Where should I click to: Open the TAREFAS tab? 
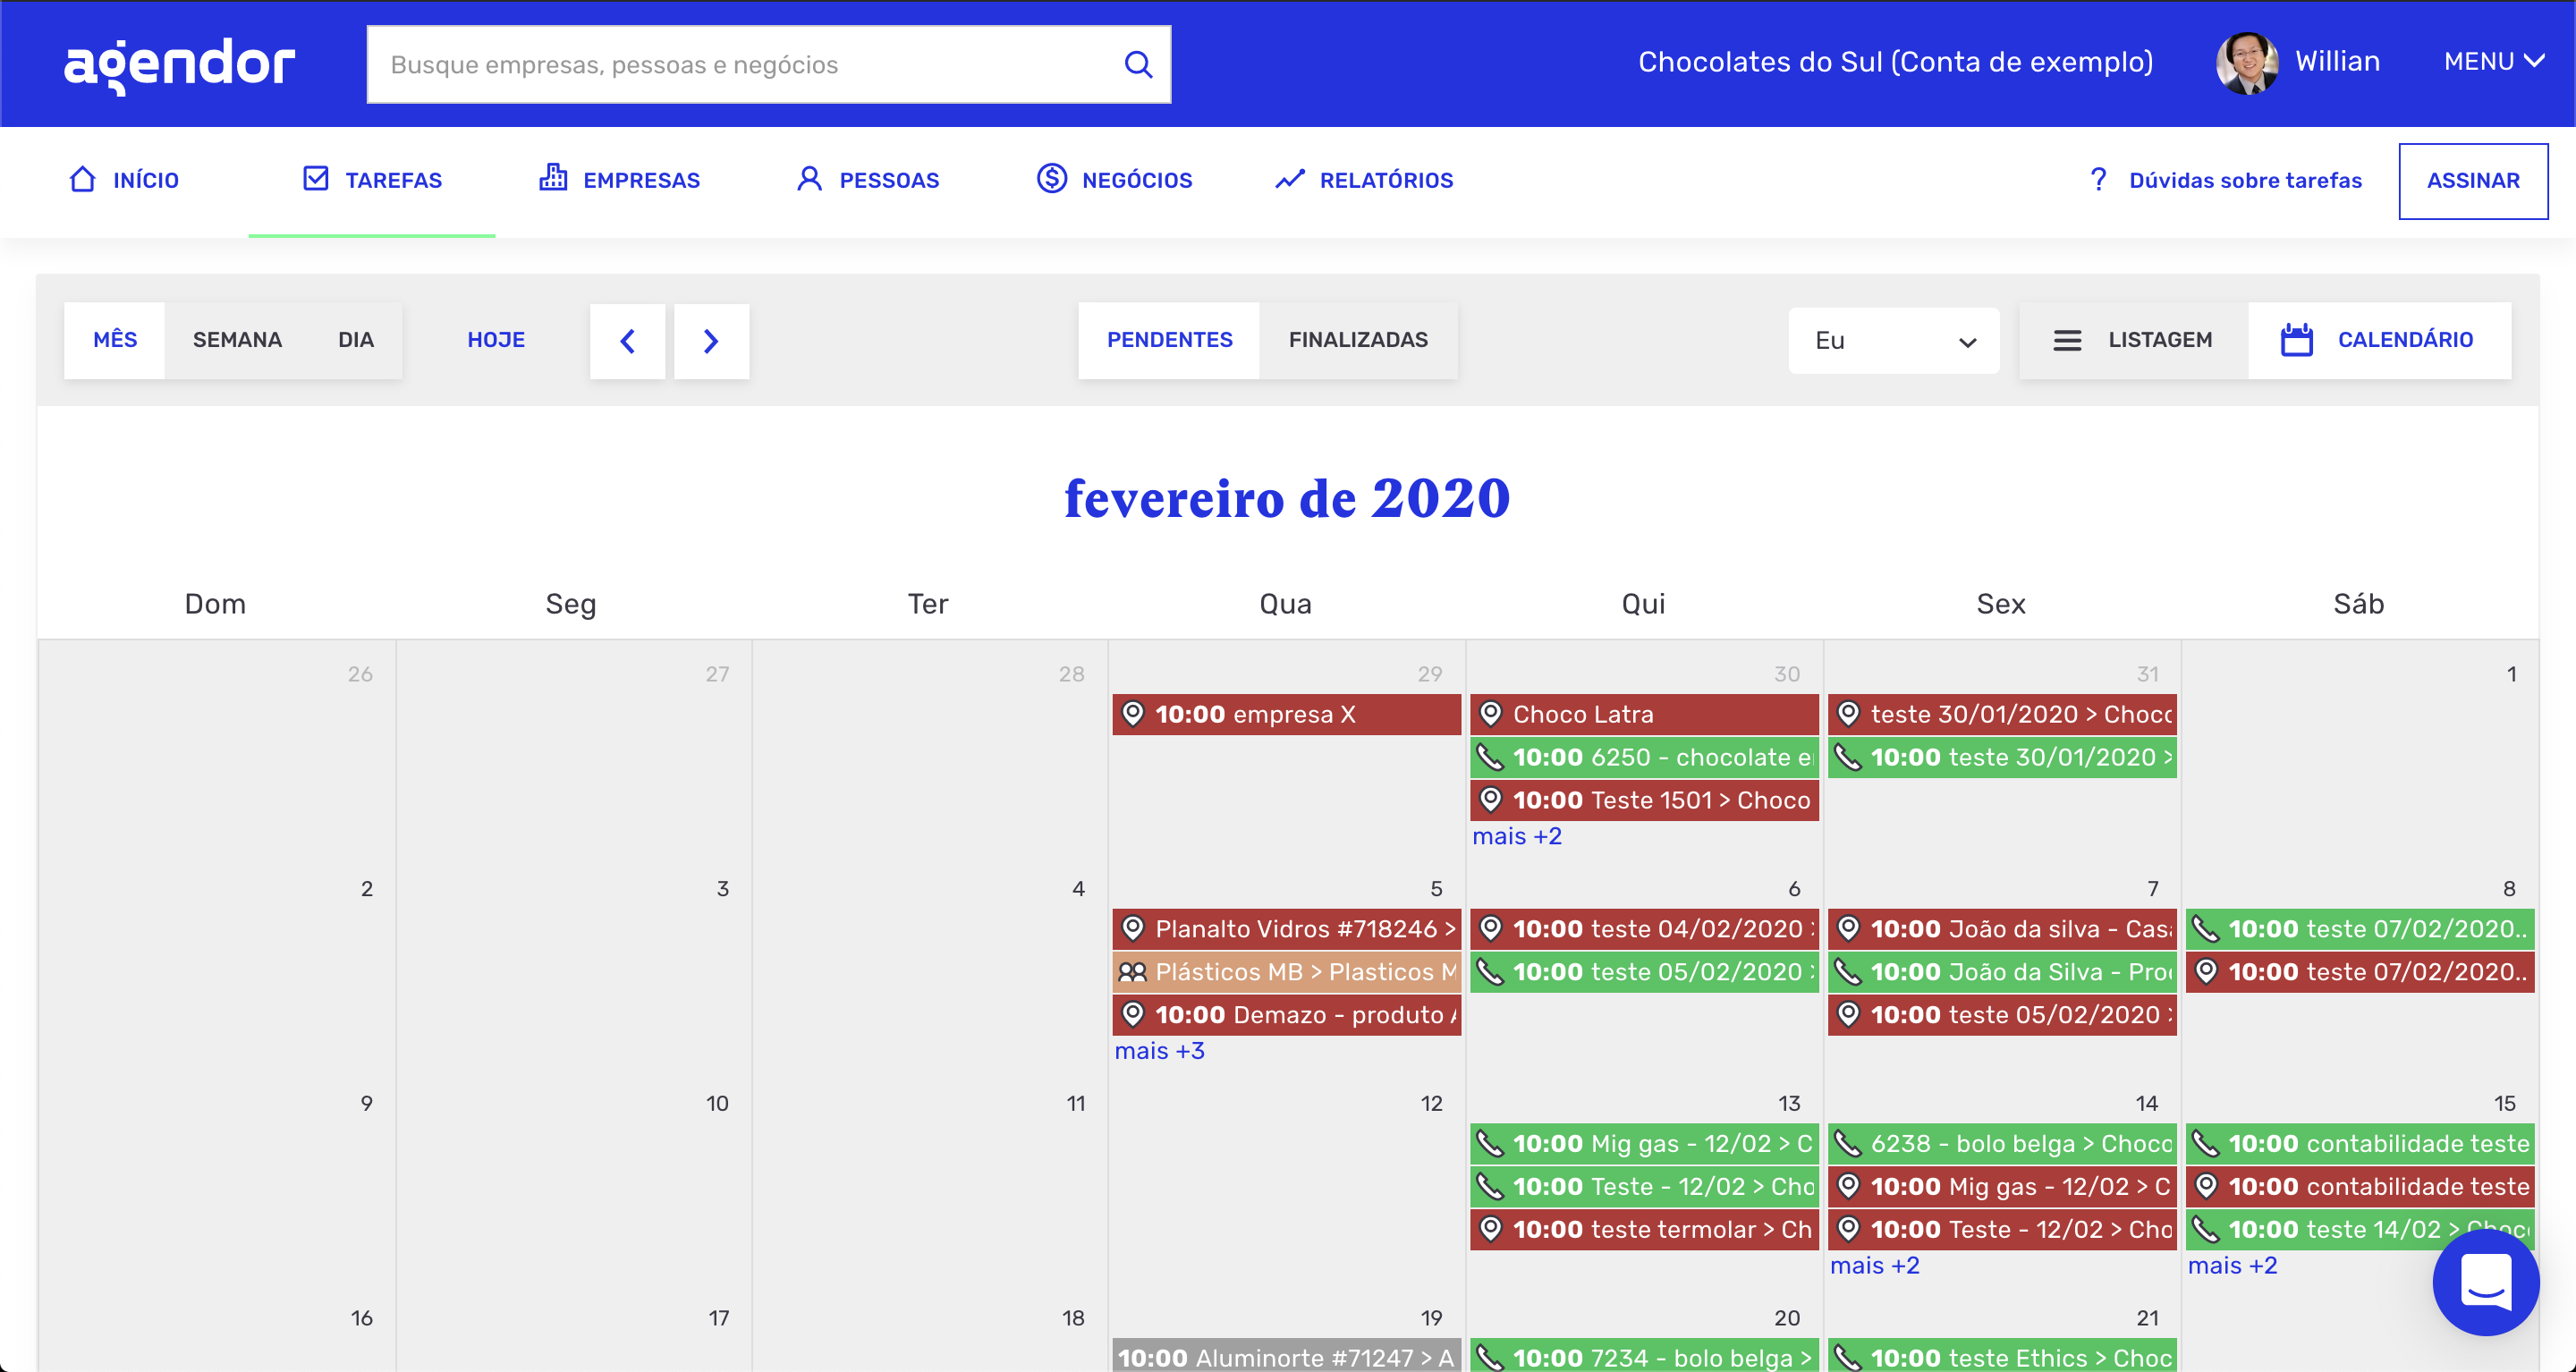click(x=372, y=180)
